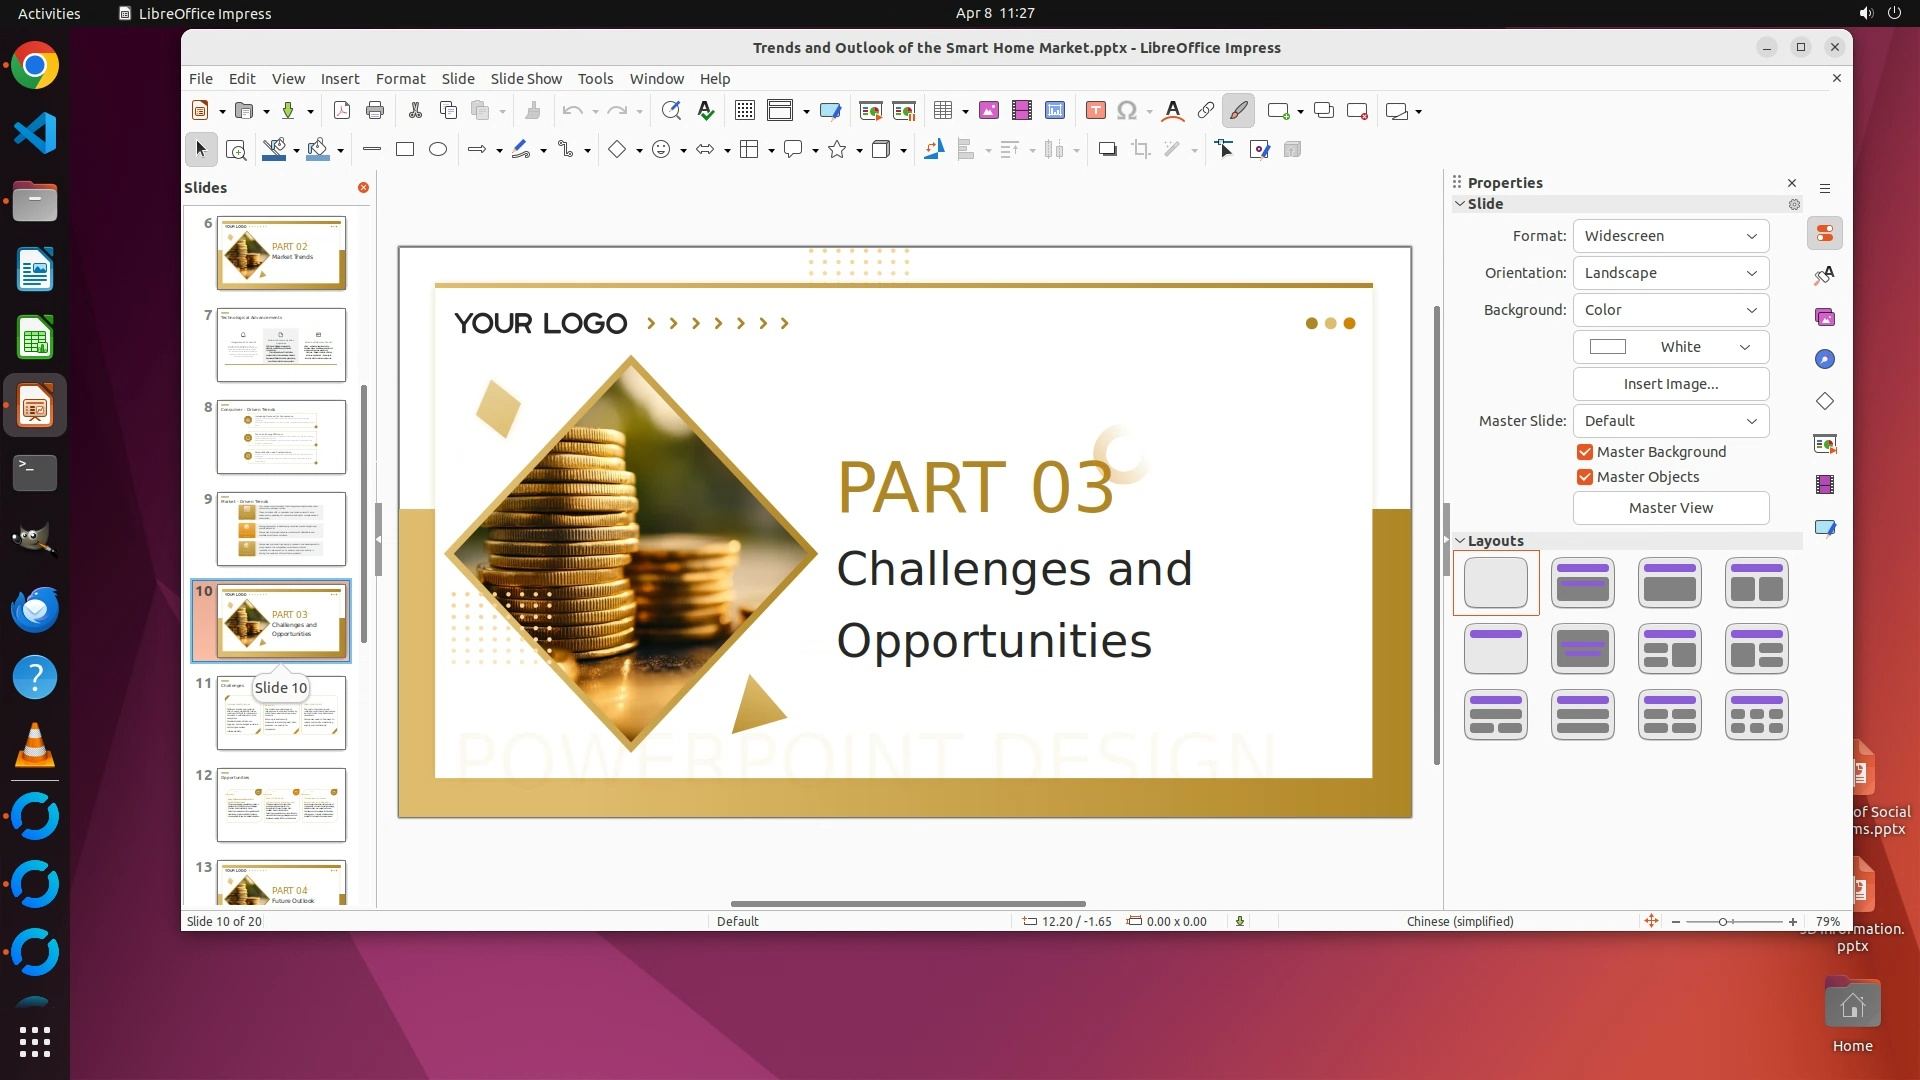Screen dimensions: 1920x1080
Task: Open the Format Widescreen dropdown
Action: pyautogui.click(x=1670, y=236)
